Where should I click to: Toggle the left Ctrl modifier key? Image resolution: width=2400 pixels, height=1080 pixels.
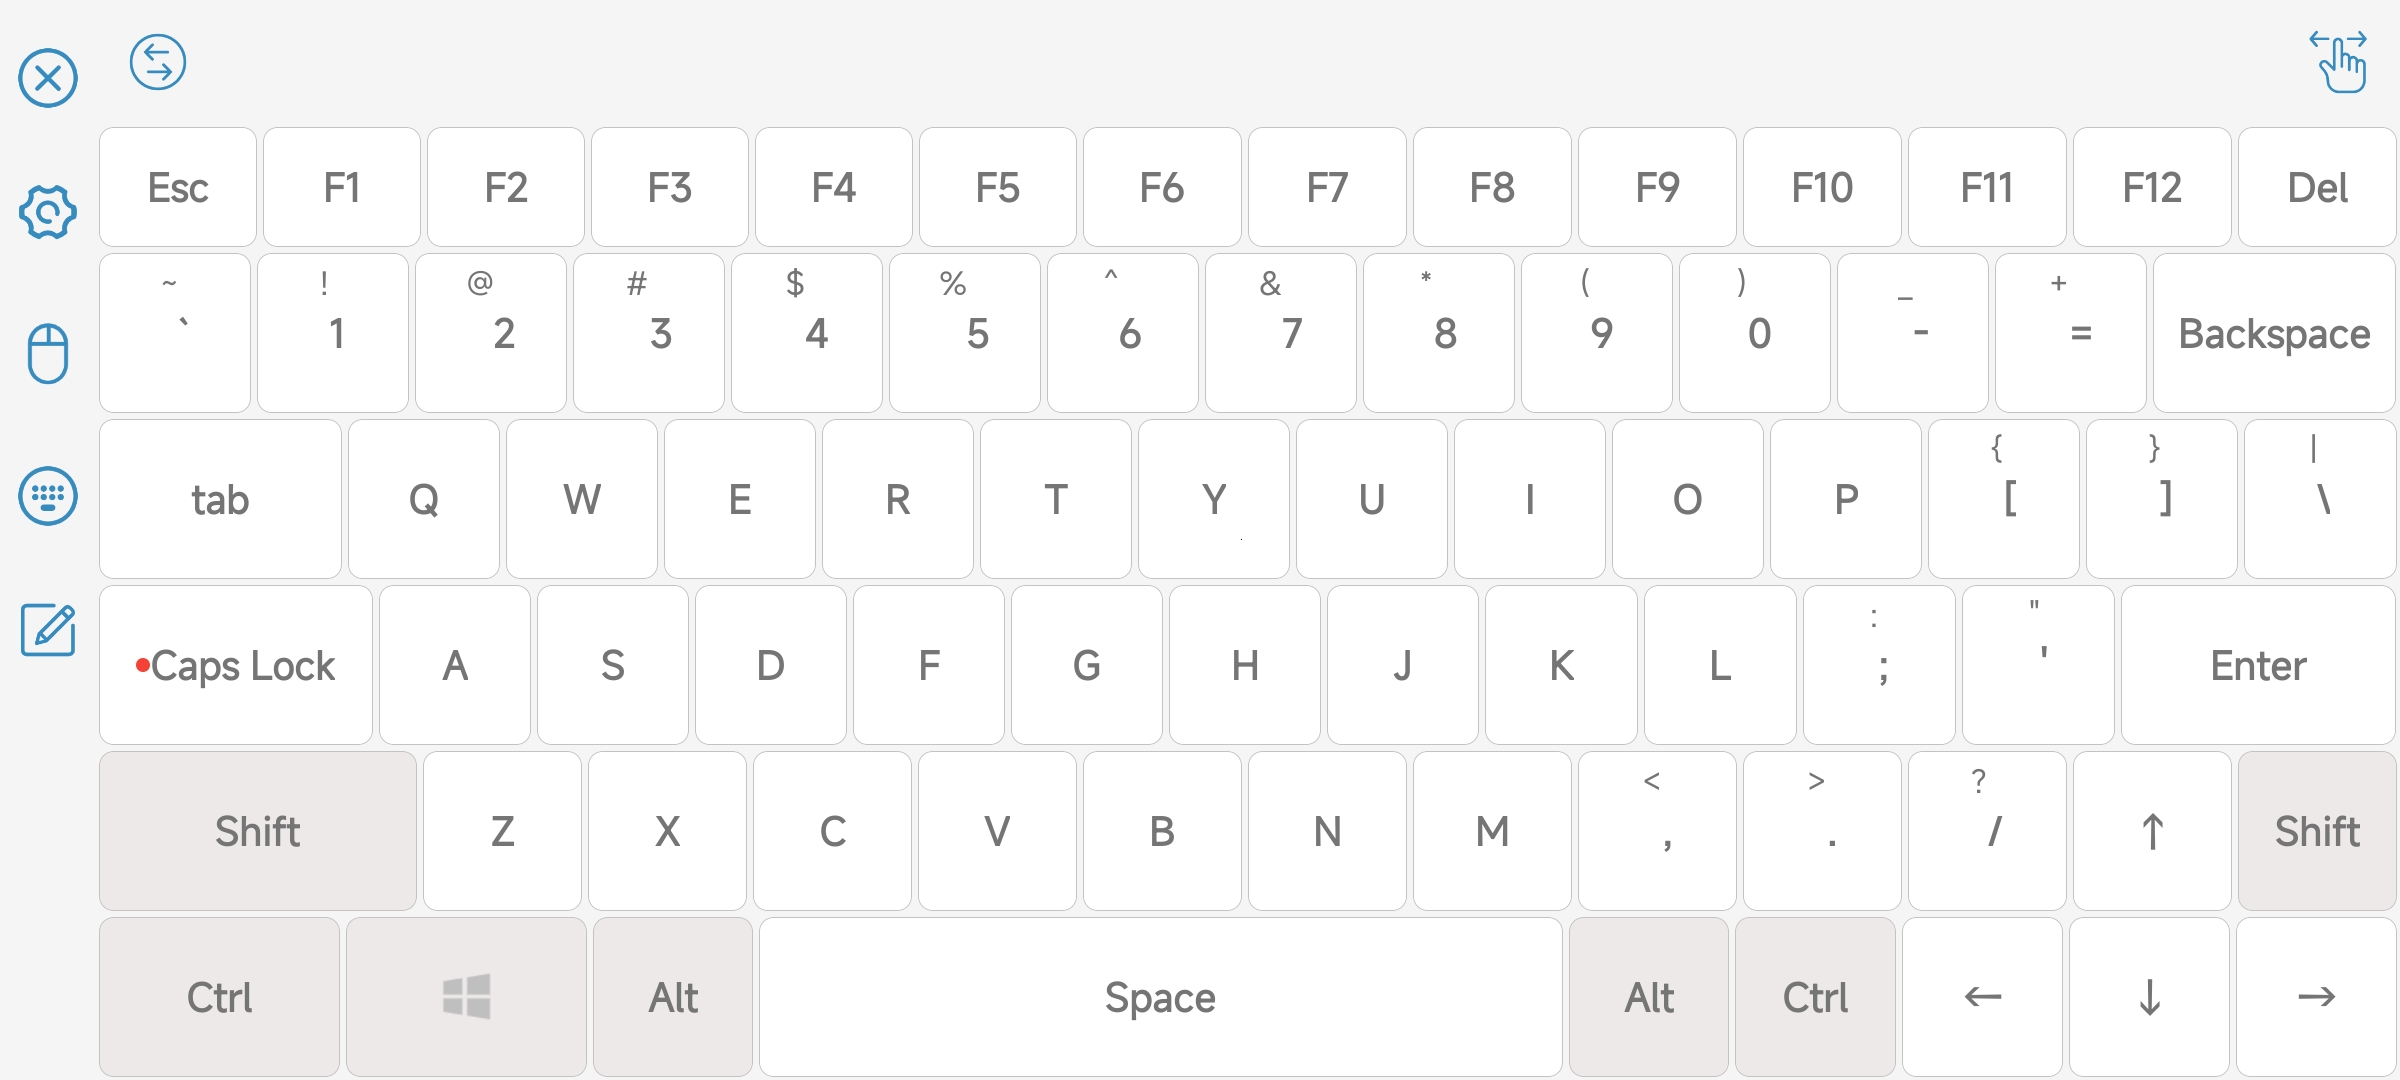click(220, 997)
